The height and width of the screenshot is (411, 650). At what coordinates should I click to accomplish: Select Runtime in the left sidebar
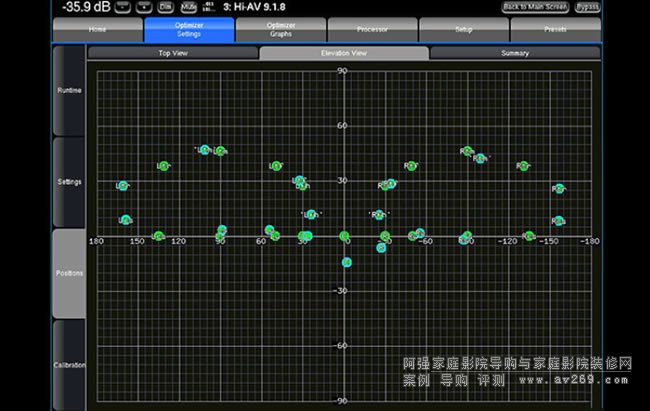(x=69, y=90)
